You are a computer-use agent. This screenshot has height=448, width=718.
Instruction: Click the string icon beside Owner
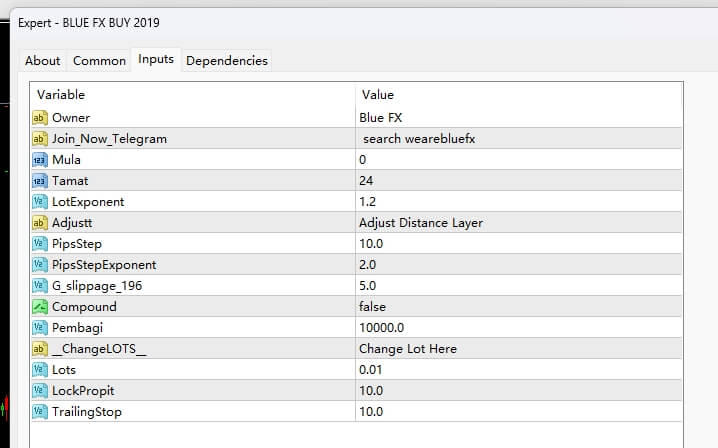pos(40,118)
